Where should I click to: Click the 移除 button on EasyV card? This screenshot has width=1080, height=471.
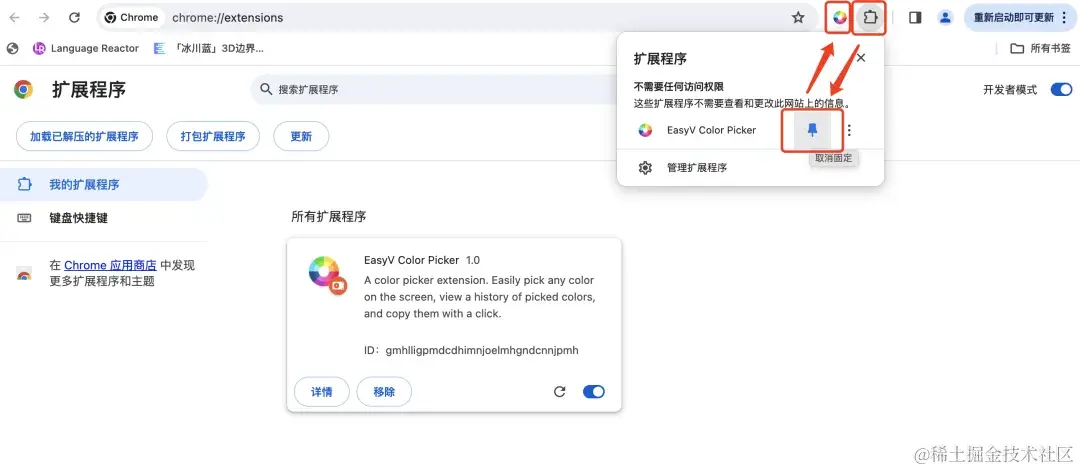point(384,392)
